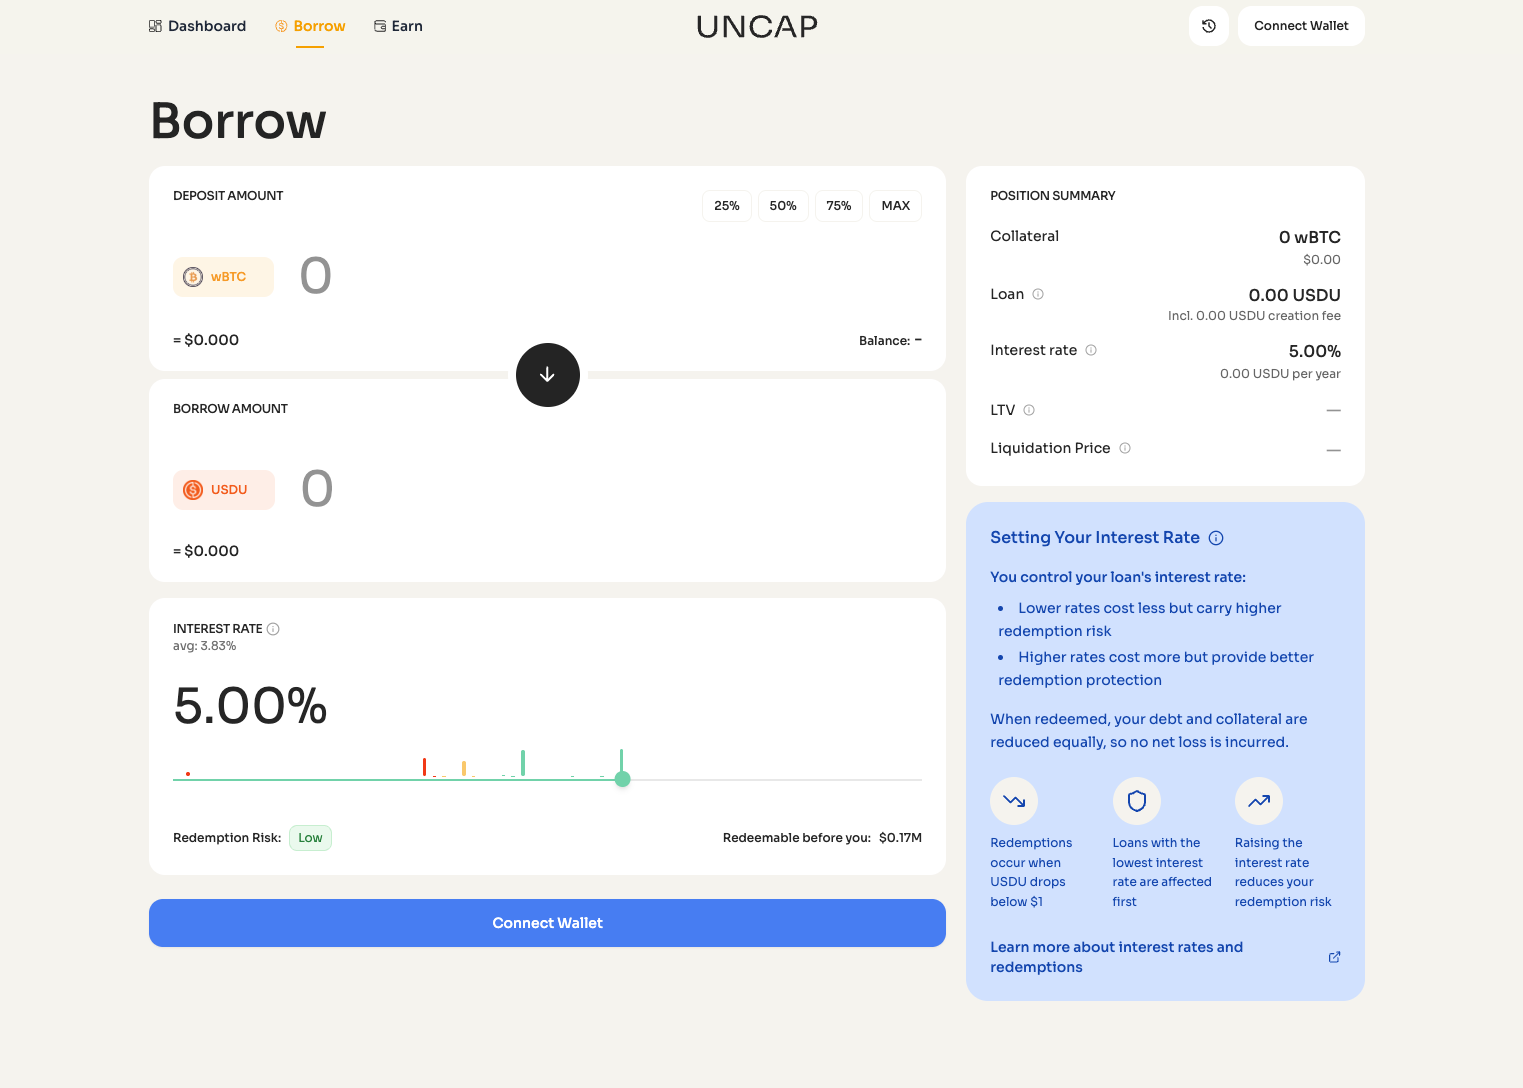The height and width of the screenshot is (1088, 1523).
Task: Select the MAX deposit option
Action: click(895, 205)
